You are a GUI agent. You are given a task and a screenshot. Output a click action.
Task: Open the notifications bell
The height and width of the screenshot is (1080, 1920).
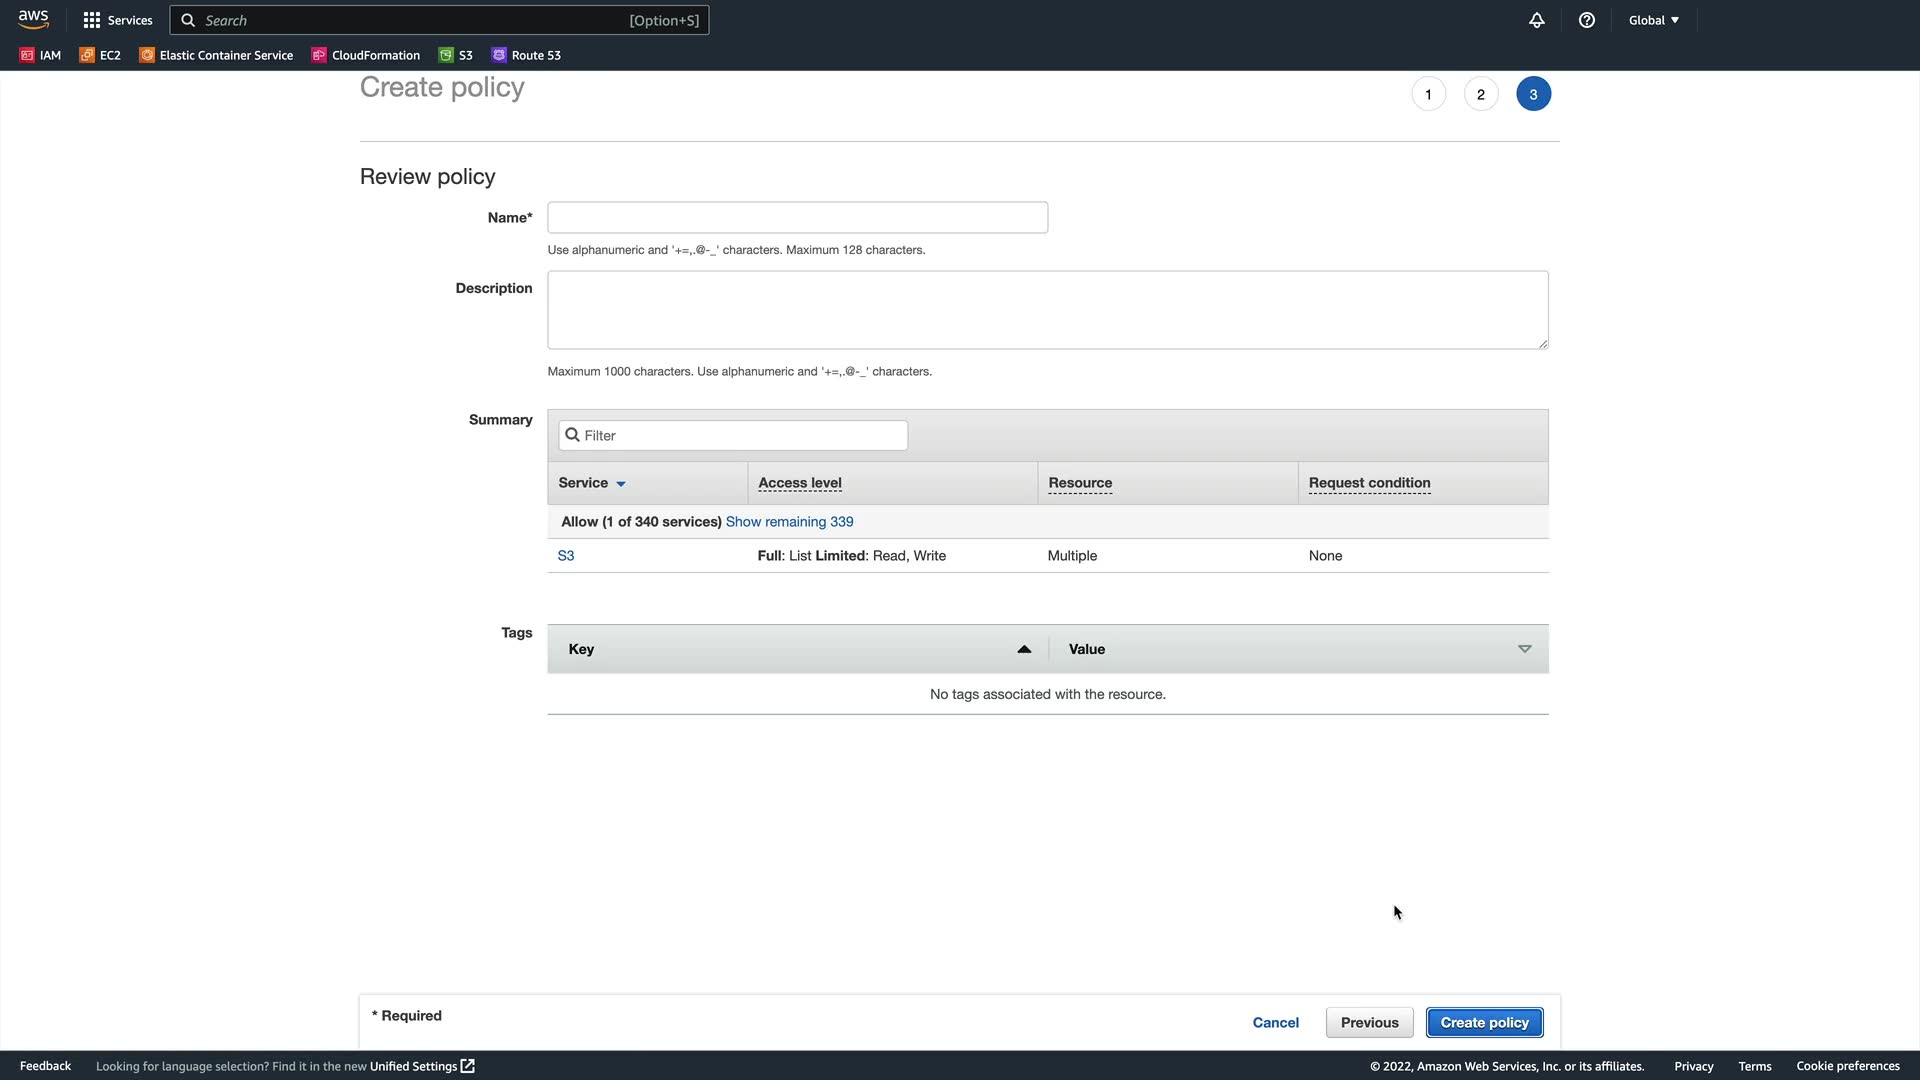[1536, 20]
